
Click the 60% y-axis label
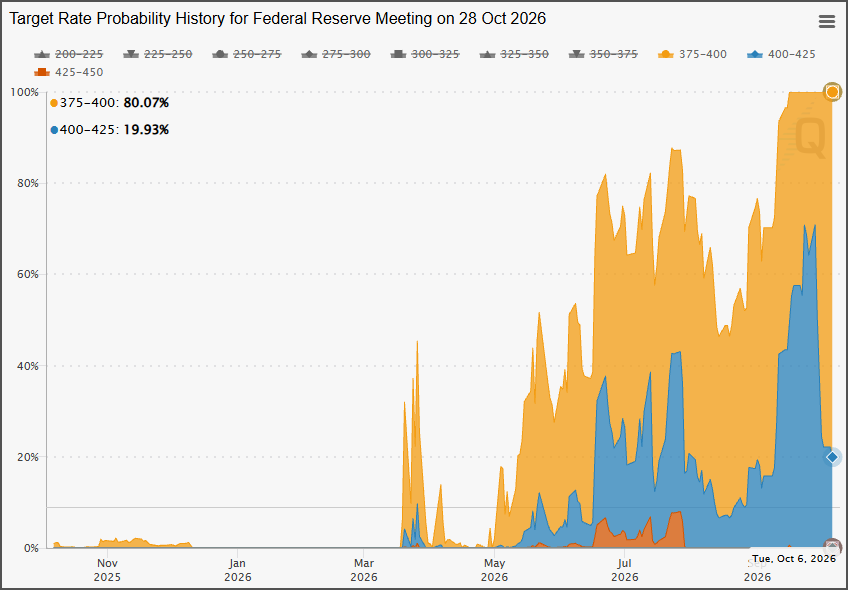click(28, 274)
